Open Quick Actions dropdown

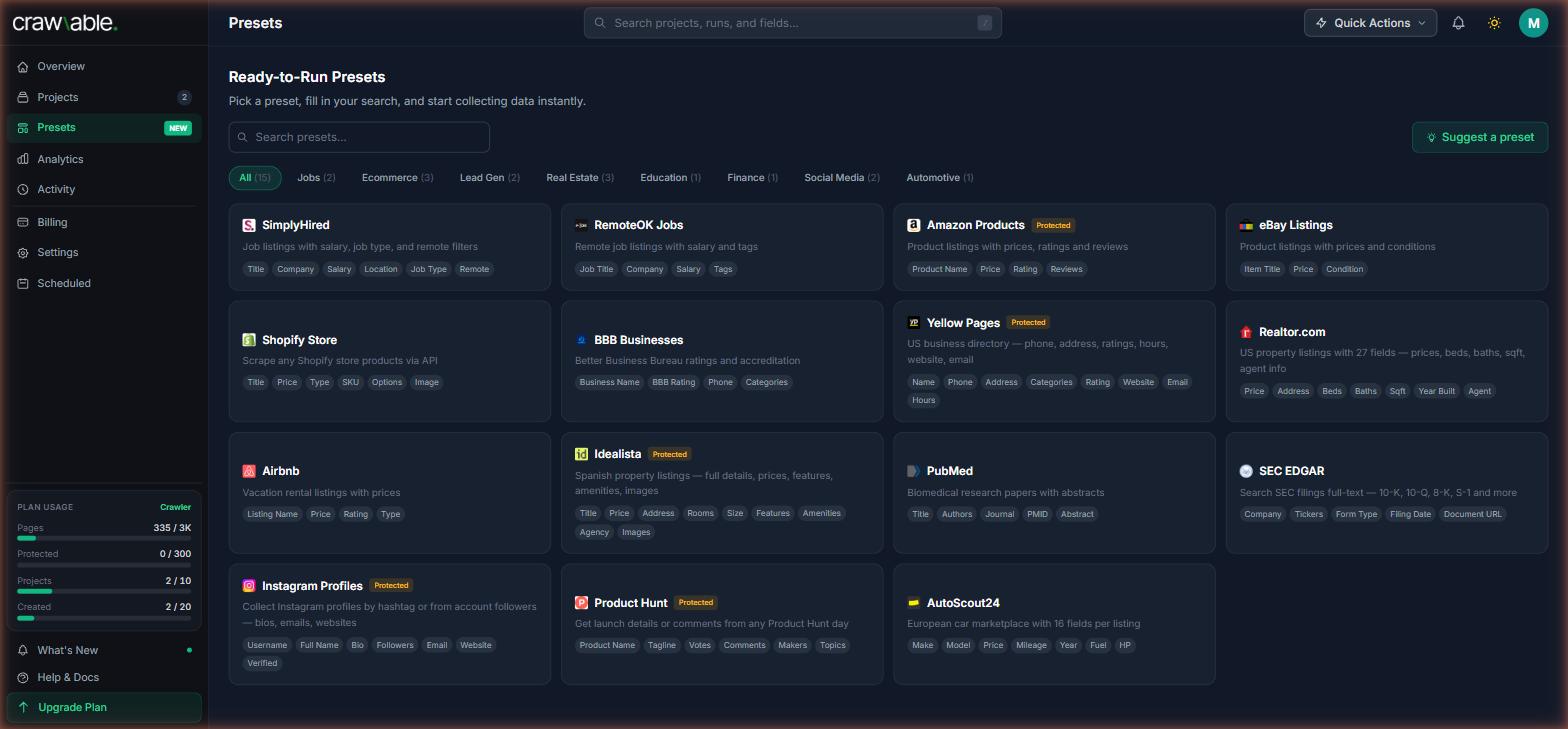pos(1370,23)
